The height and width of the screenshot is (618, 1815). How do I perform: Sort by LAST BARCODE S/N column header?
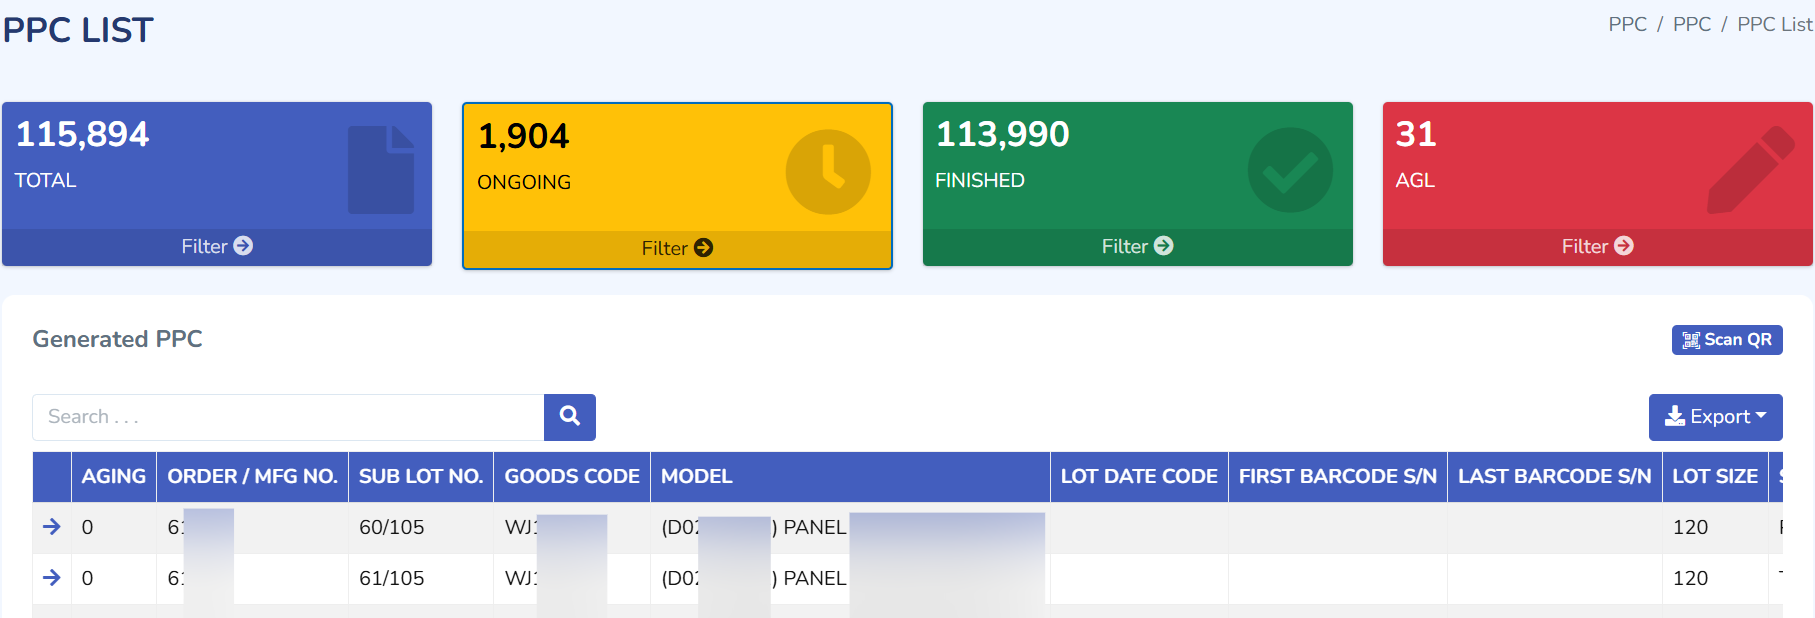(1555, 477)
